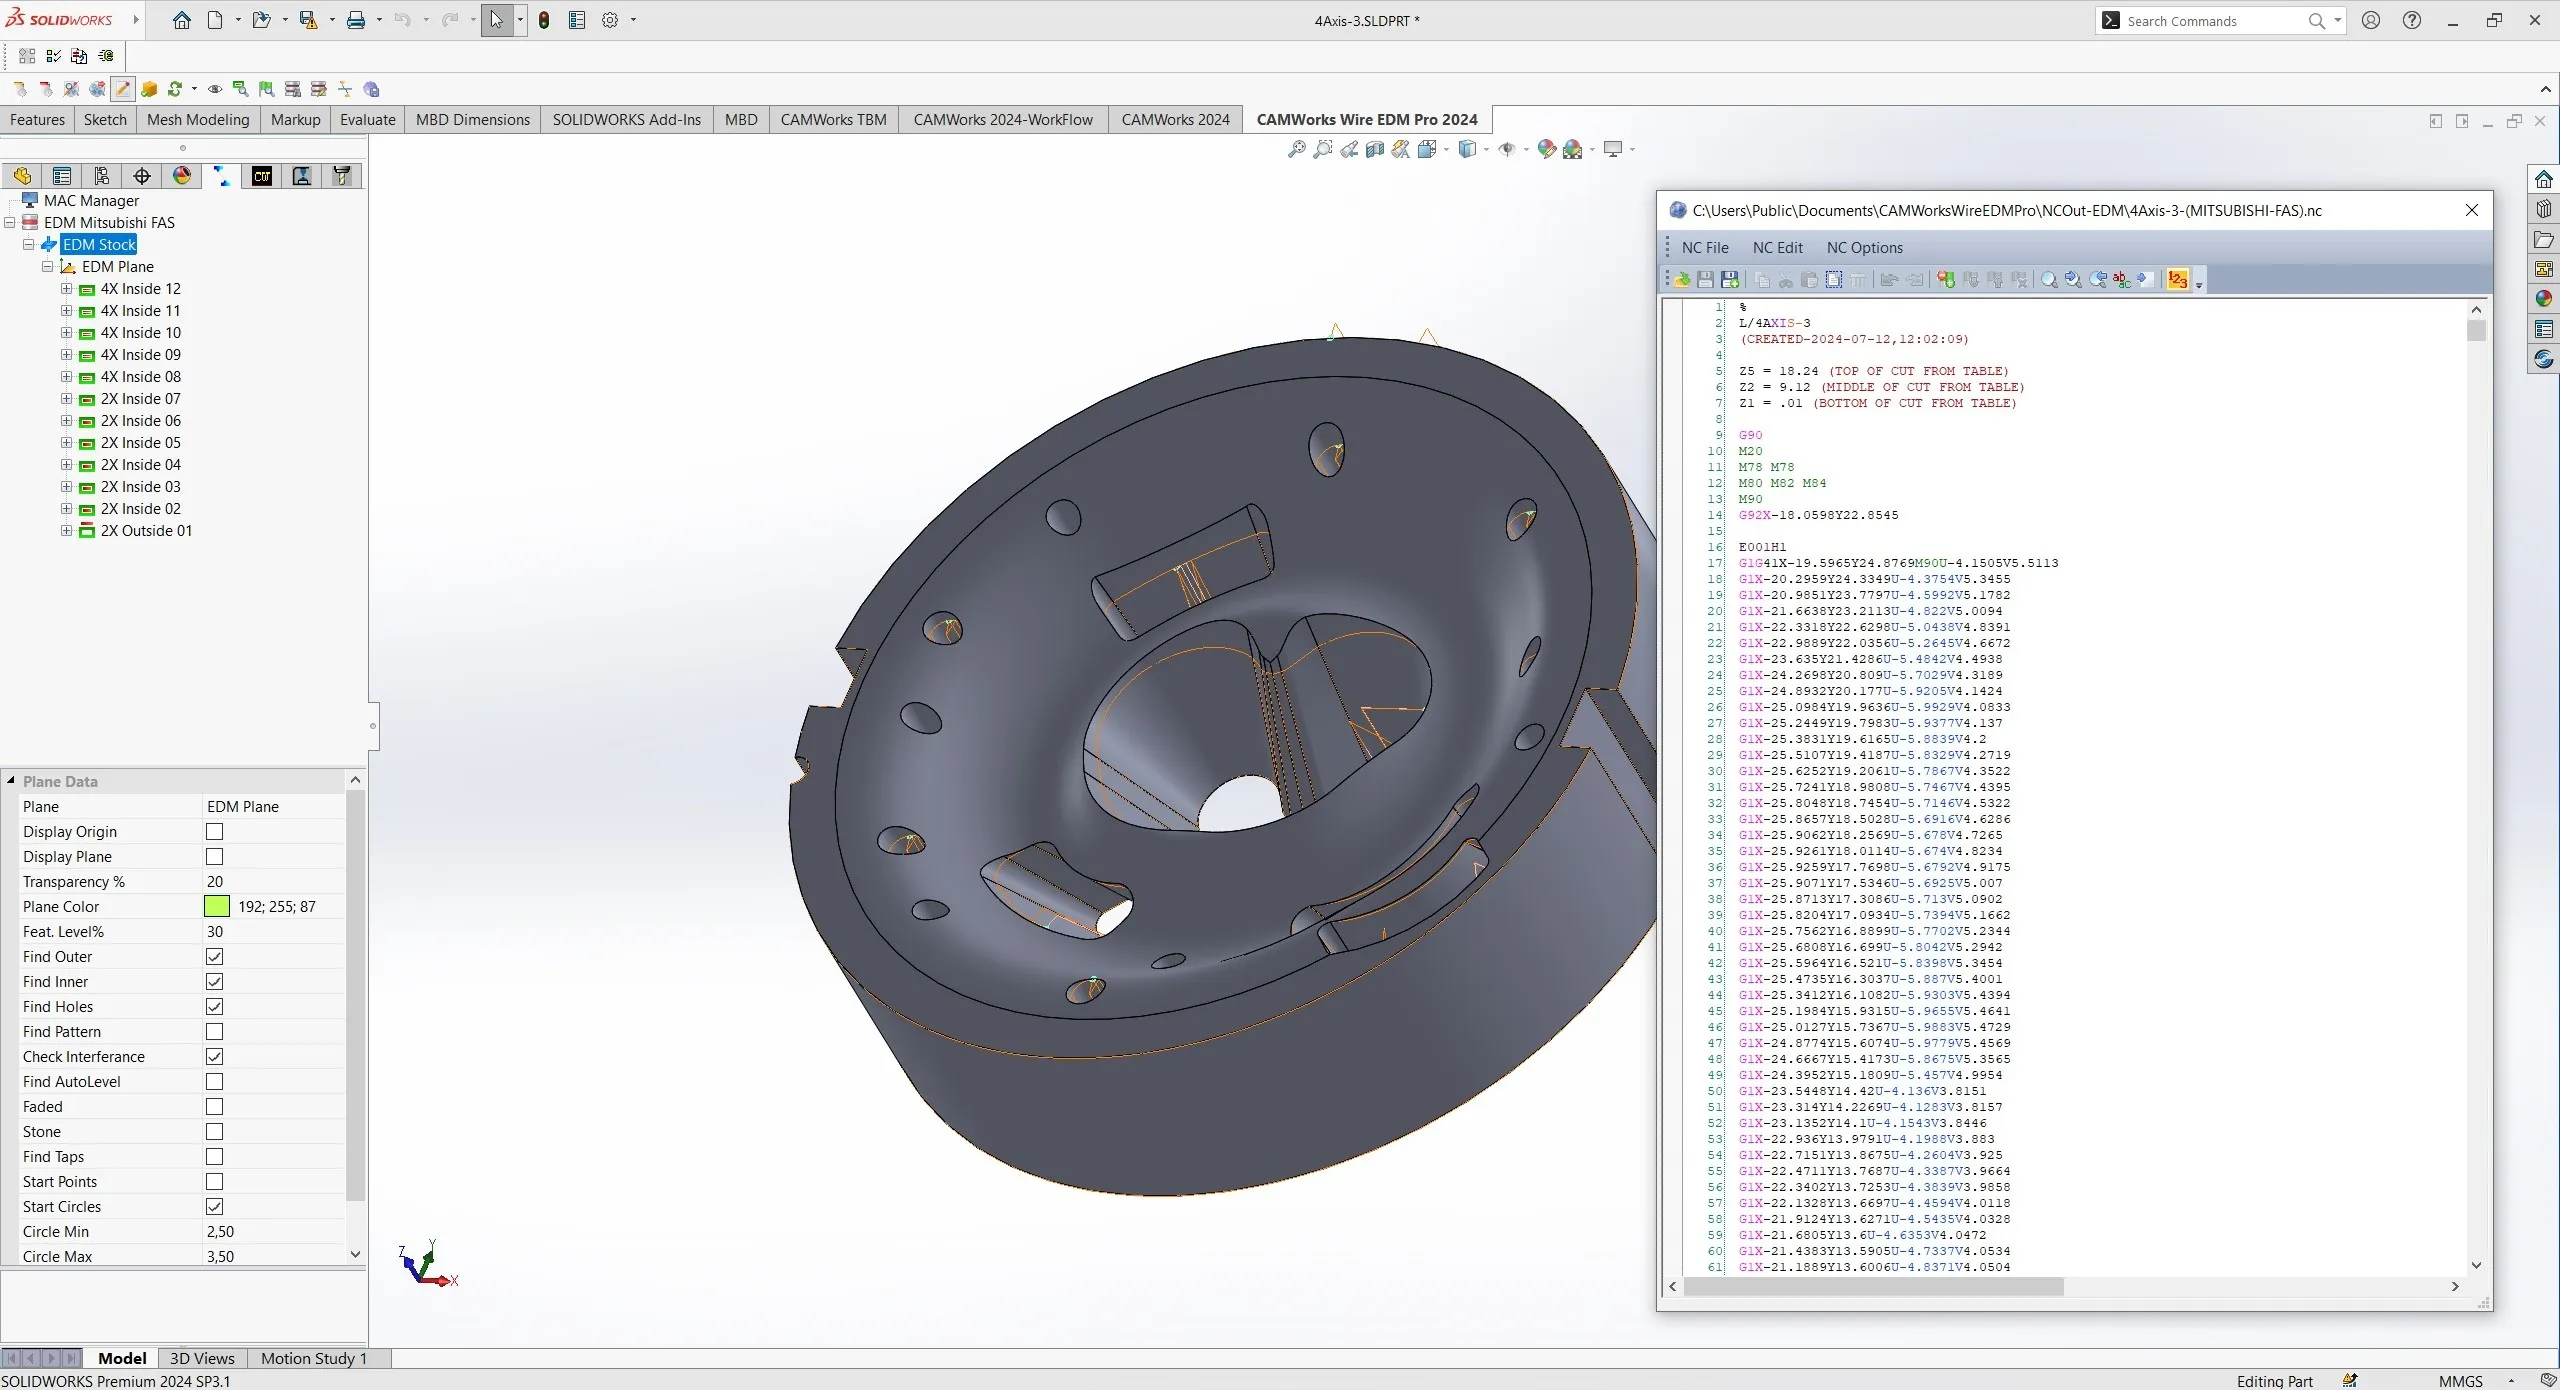Click the Replace text icon in NC editor
2560x1390 pixels.
click(x=2122, y=280)
